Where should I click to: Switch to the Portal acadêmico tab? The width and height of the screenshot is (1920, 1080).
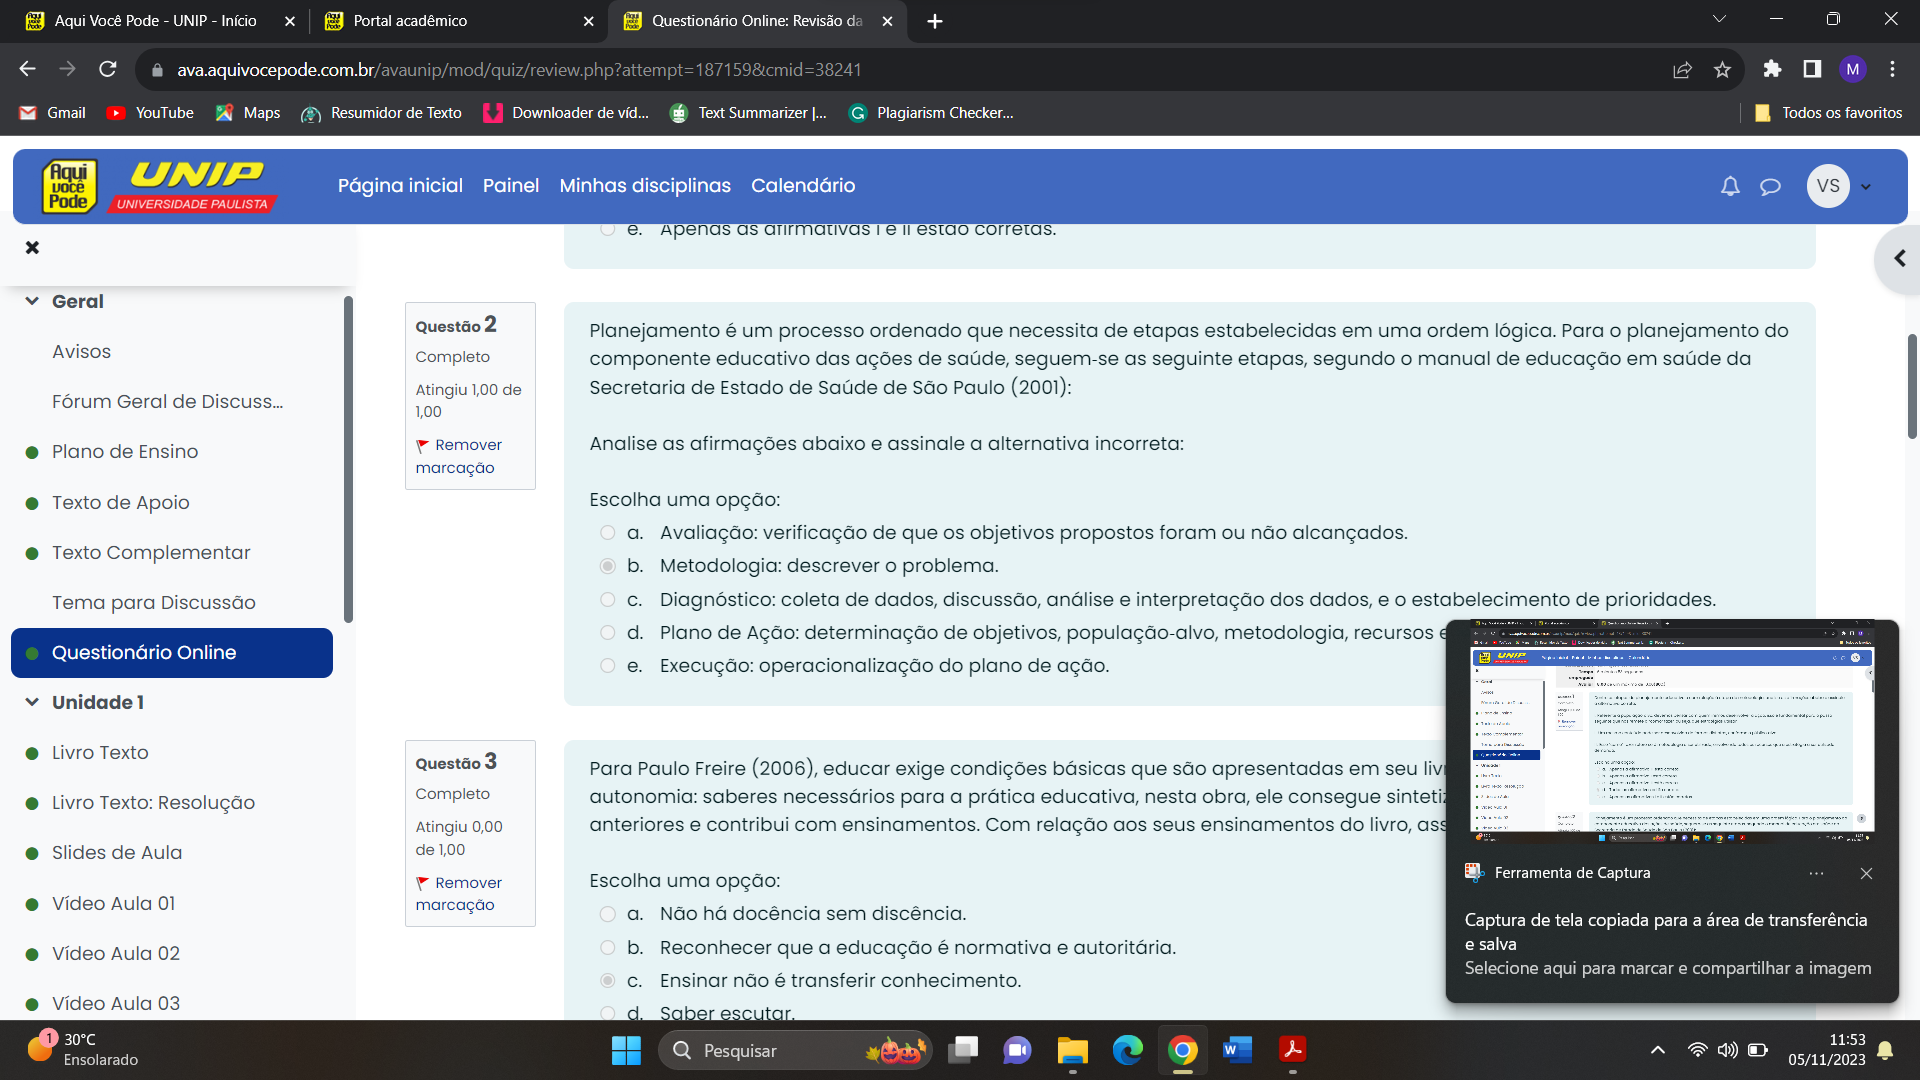pyautogui.click(x=410, y=21)
